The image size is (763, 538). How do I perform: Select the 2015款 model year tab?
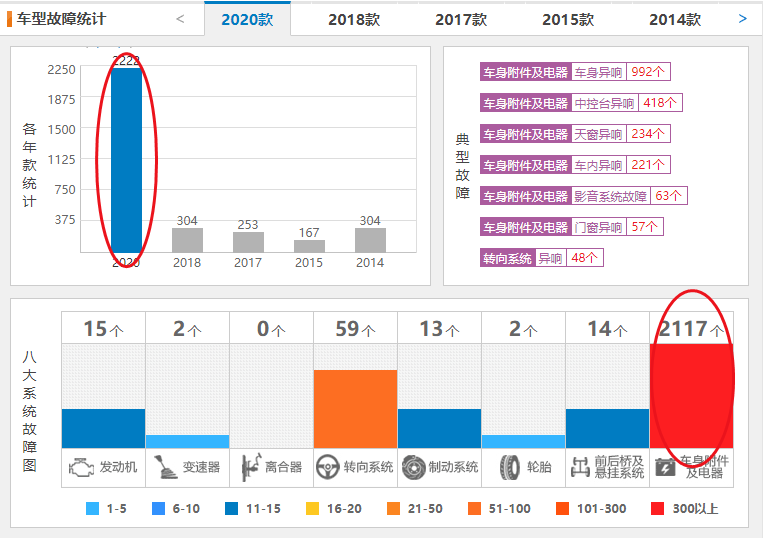(568, 19)
